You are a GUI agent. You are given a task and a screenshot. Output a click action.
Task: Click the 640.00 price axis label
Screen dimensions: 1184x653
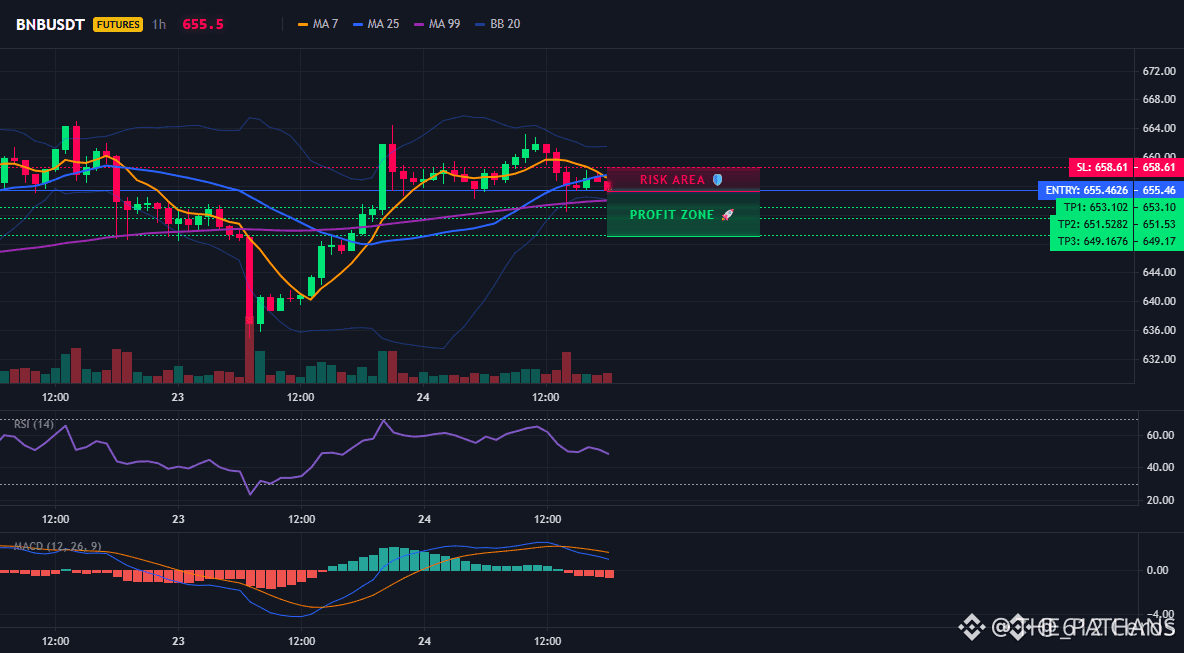point(1159,301)
